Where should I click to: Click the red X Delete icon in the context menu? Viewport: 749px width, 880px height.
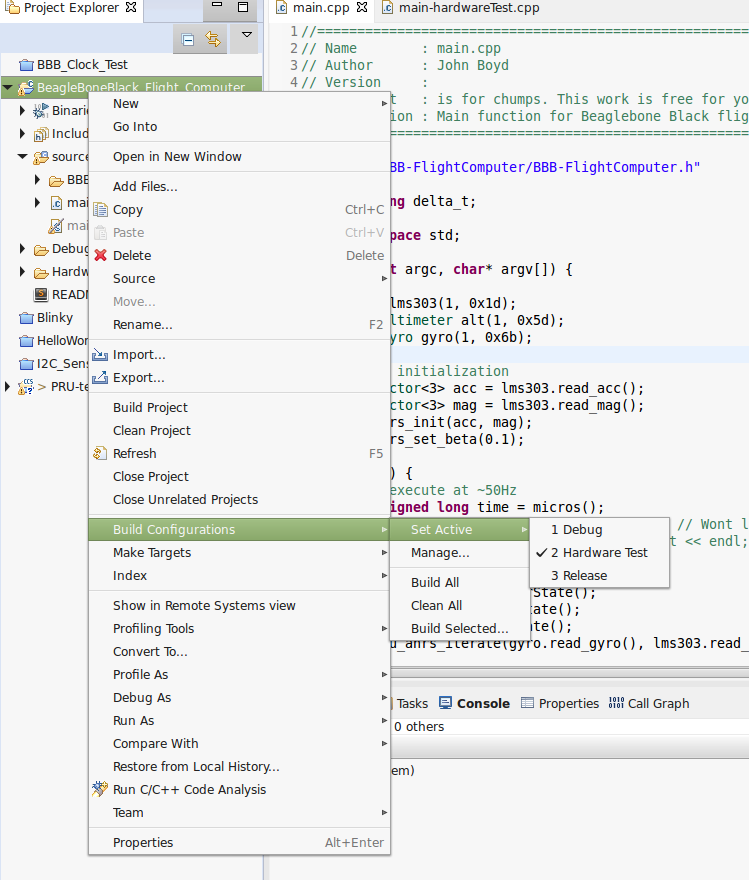click(100, 256)
